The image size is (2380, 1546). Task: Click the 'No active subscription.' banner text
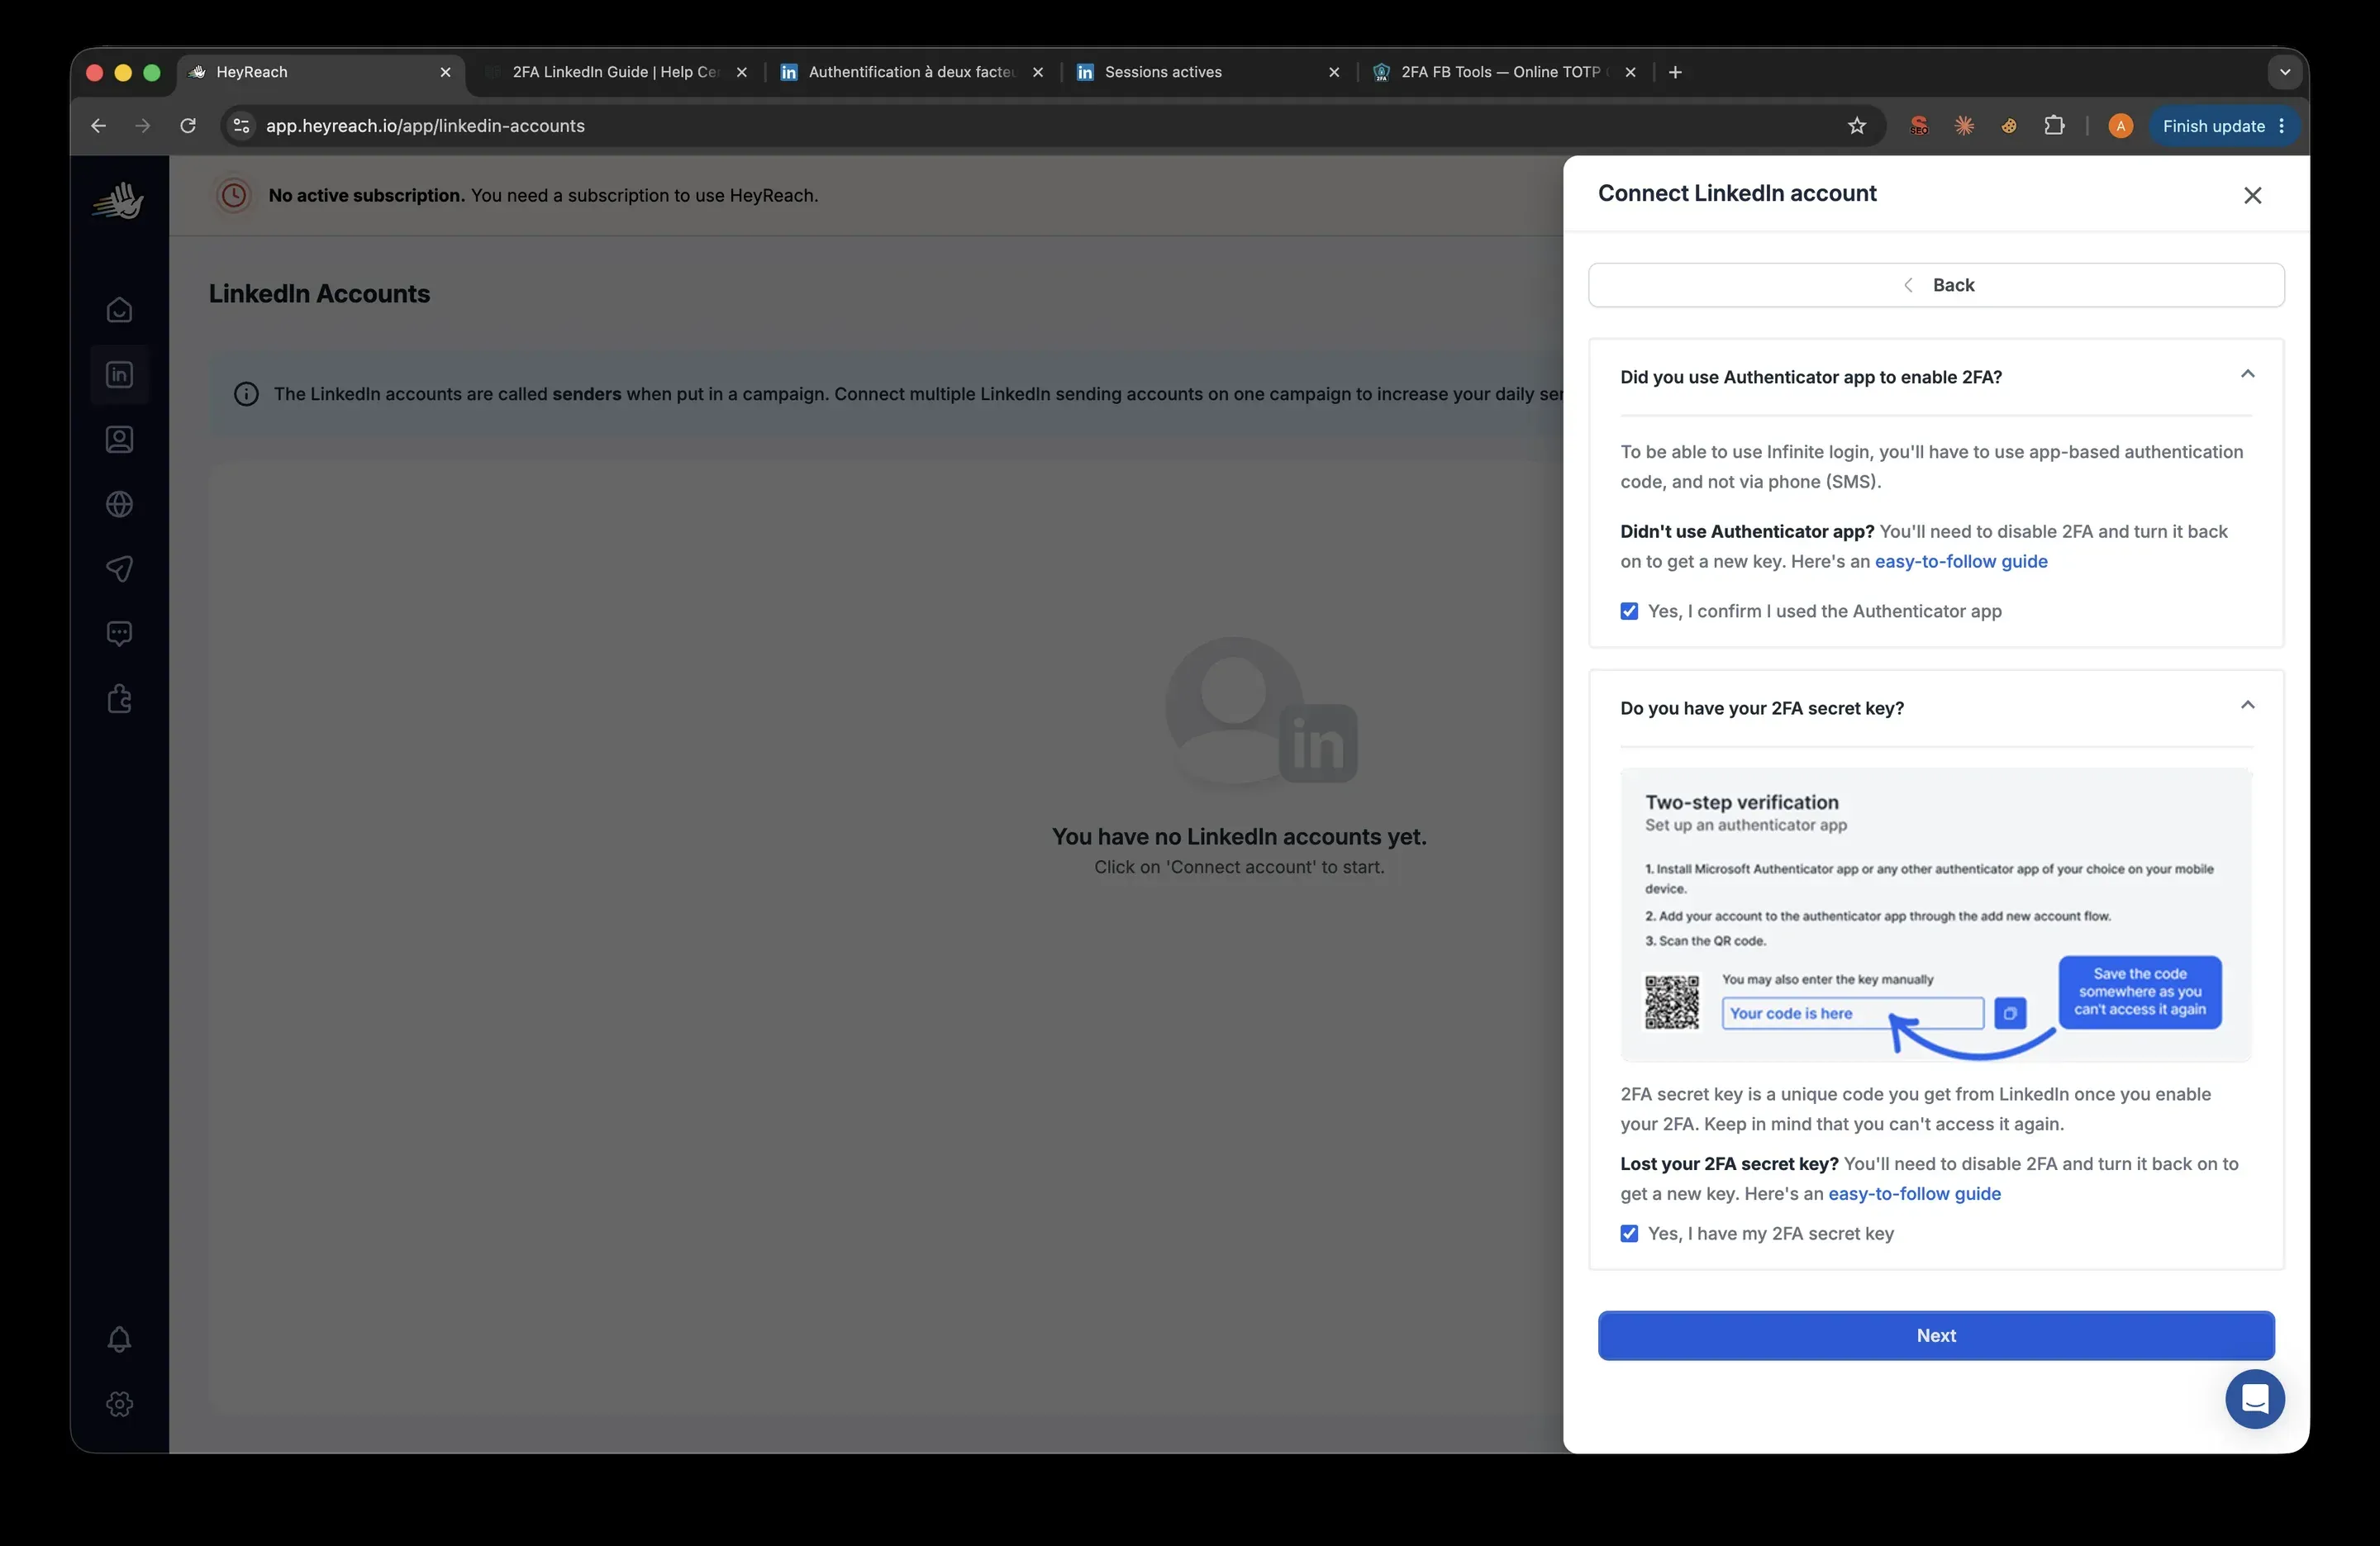pyautogui.click(x=366, y=196)
